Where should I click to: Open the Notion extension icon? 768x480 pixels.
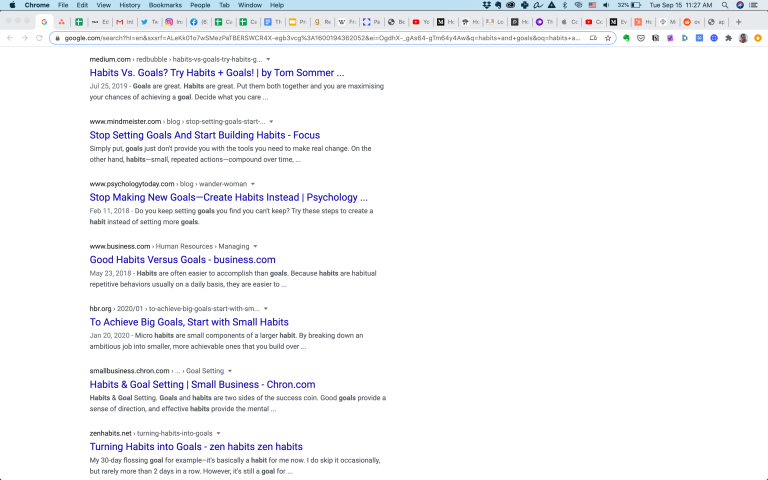click(x=655, y=38)
